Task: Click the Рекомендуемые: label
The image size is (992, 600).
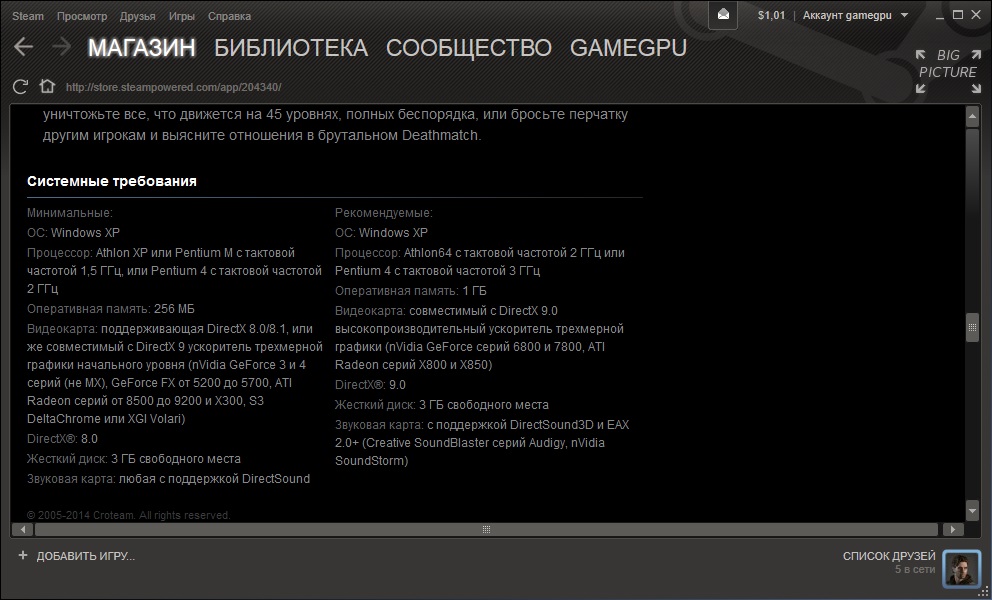Action: [384, 213]
